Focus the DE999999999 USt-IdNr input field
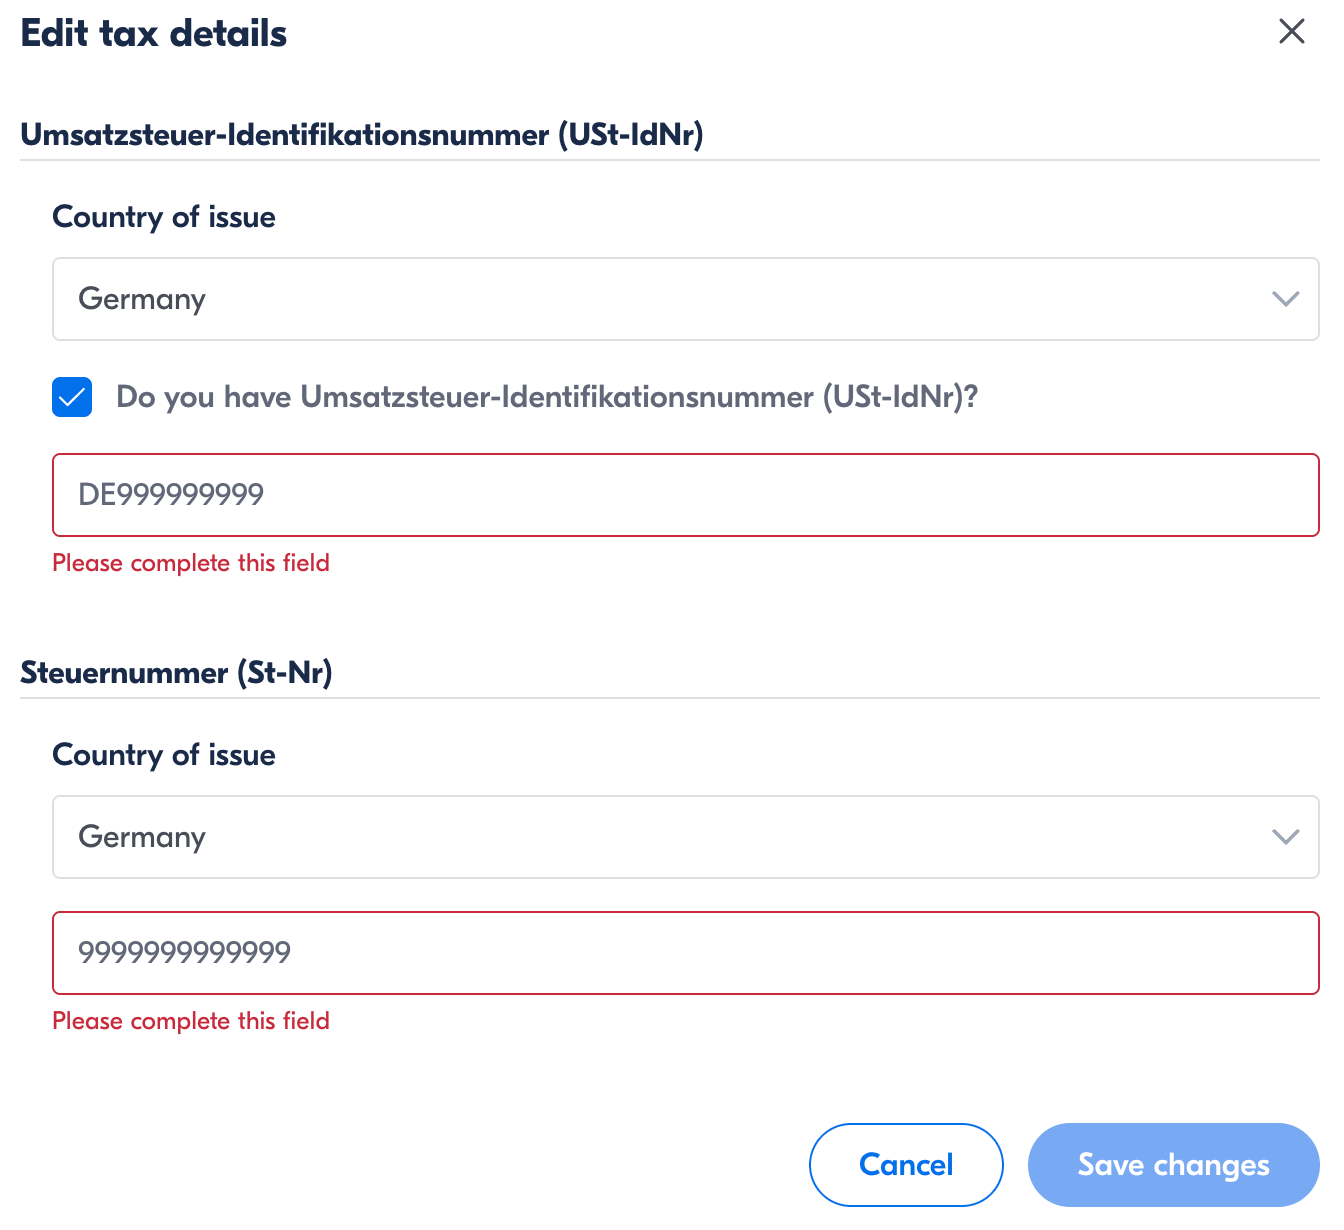 coord(685,495)
